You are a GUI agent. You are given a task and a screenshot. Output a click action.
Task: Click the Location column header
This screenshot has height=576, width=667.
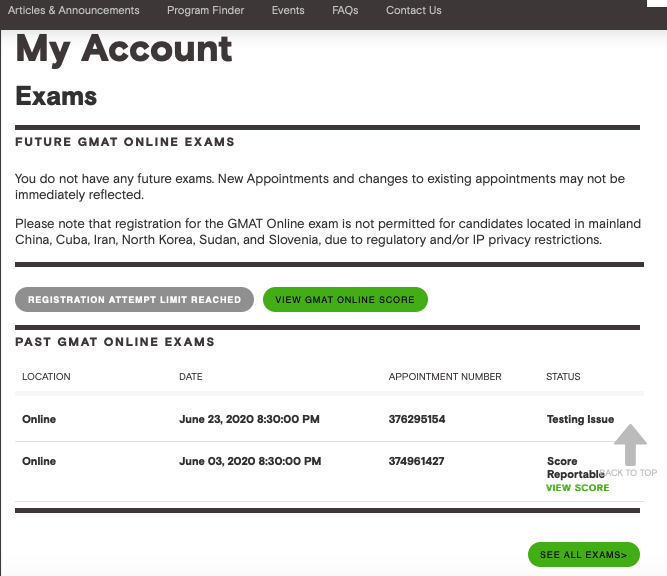(x=46, y=377)
